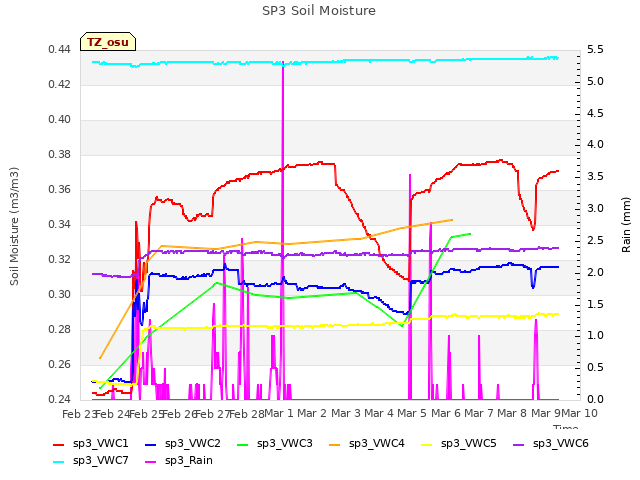Click the blue sp3_VWC2 legend swatch
Screen dimensions: 640x480
coord(151,444)
